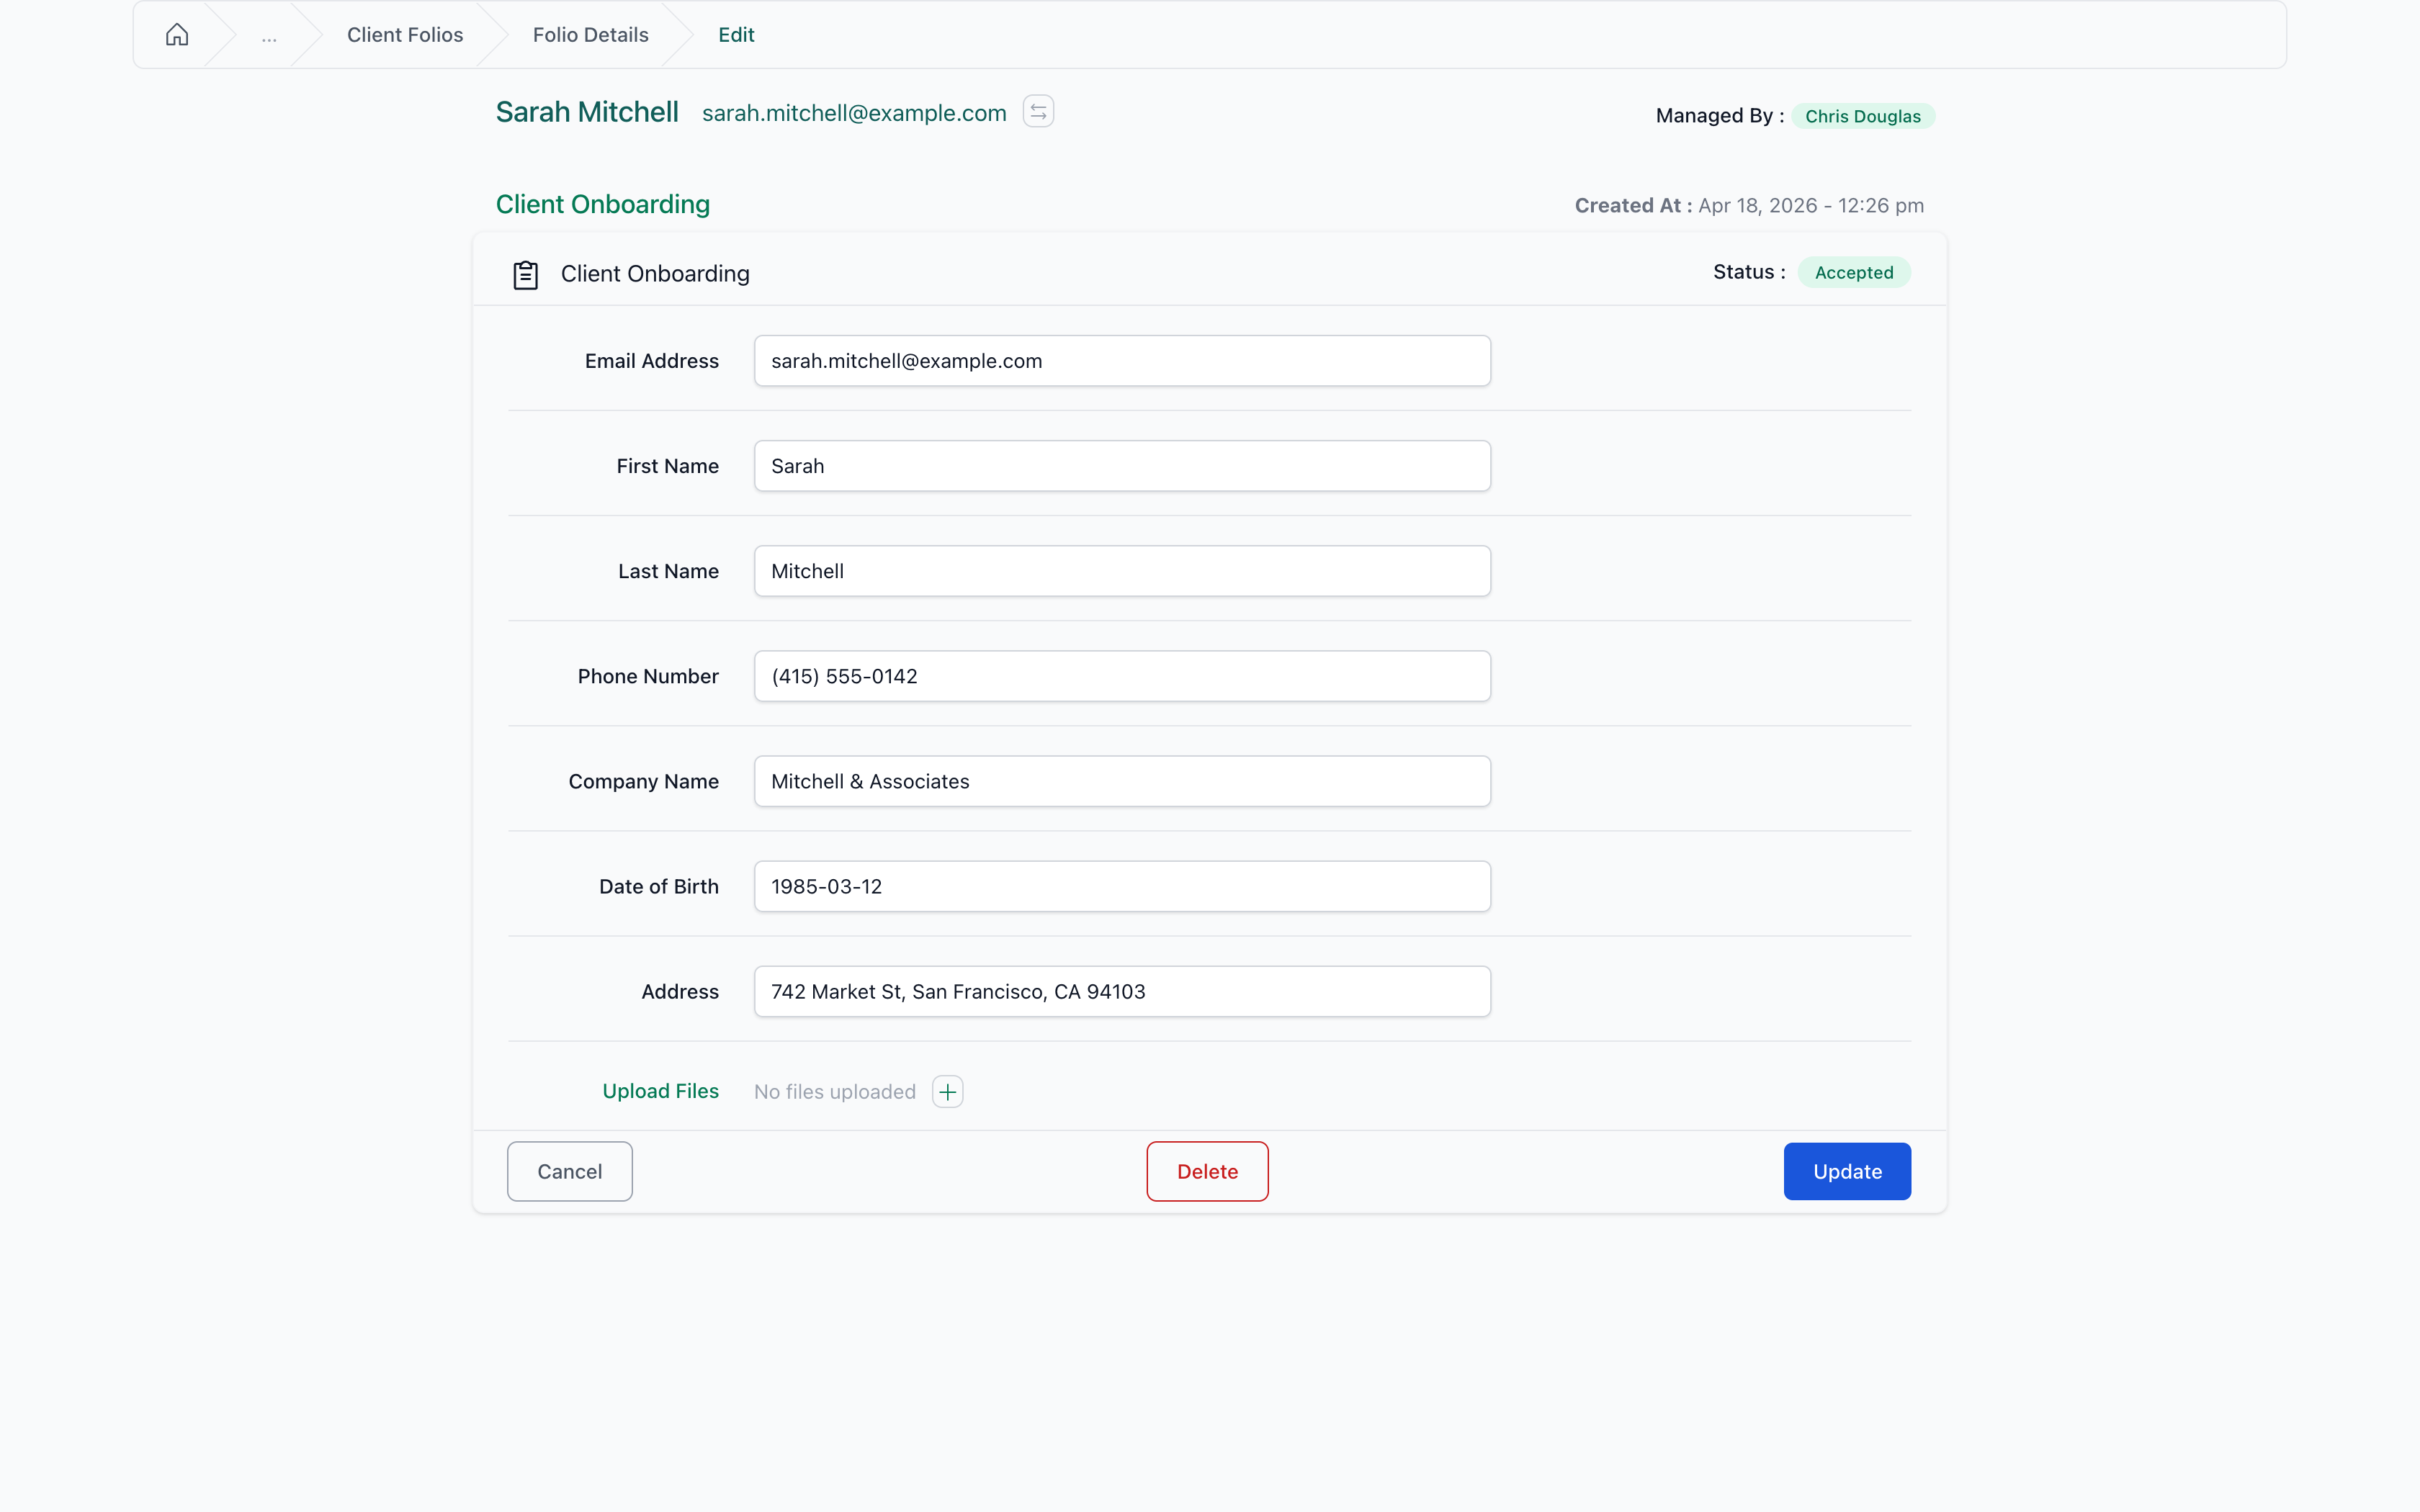
Task: Focus the Date of Birth field
Action: point(1122,886)
